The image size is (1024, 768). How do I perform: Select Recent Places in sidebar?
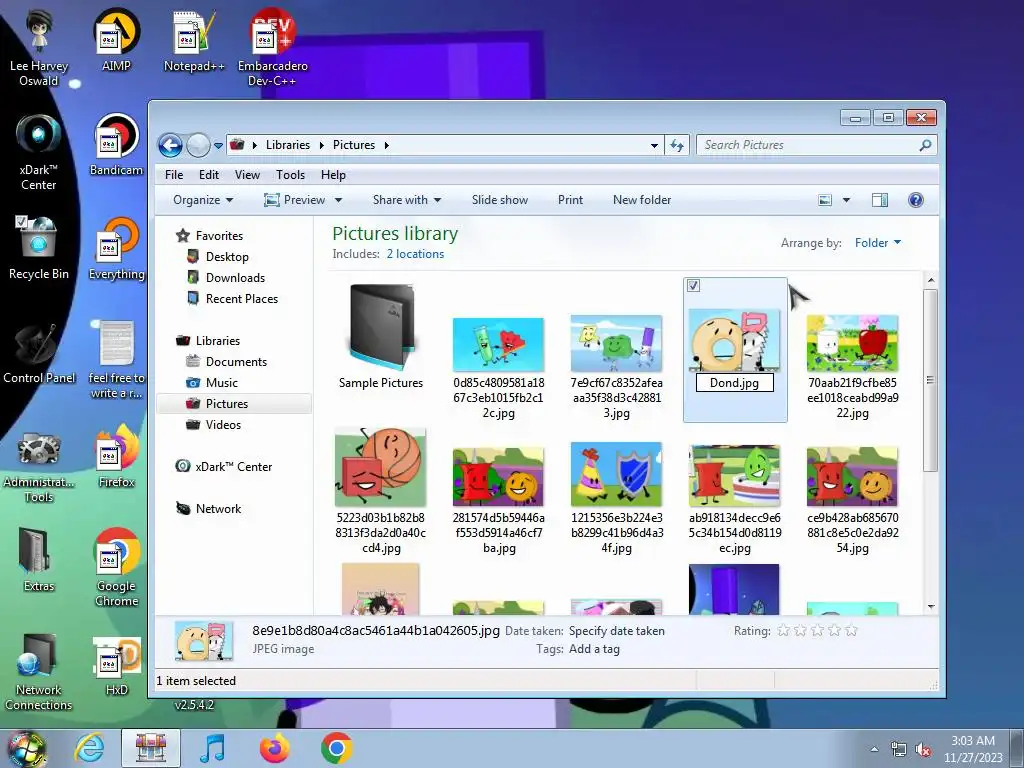pyautogui.click(x=242, y=298)
